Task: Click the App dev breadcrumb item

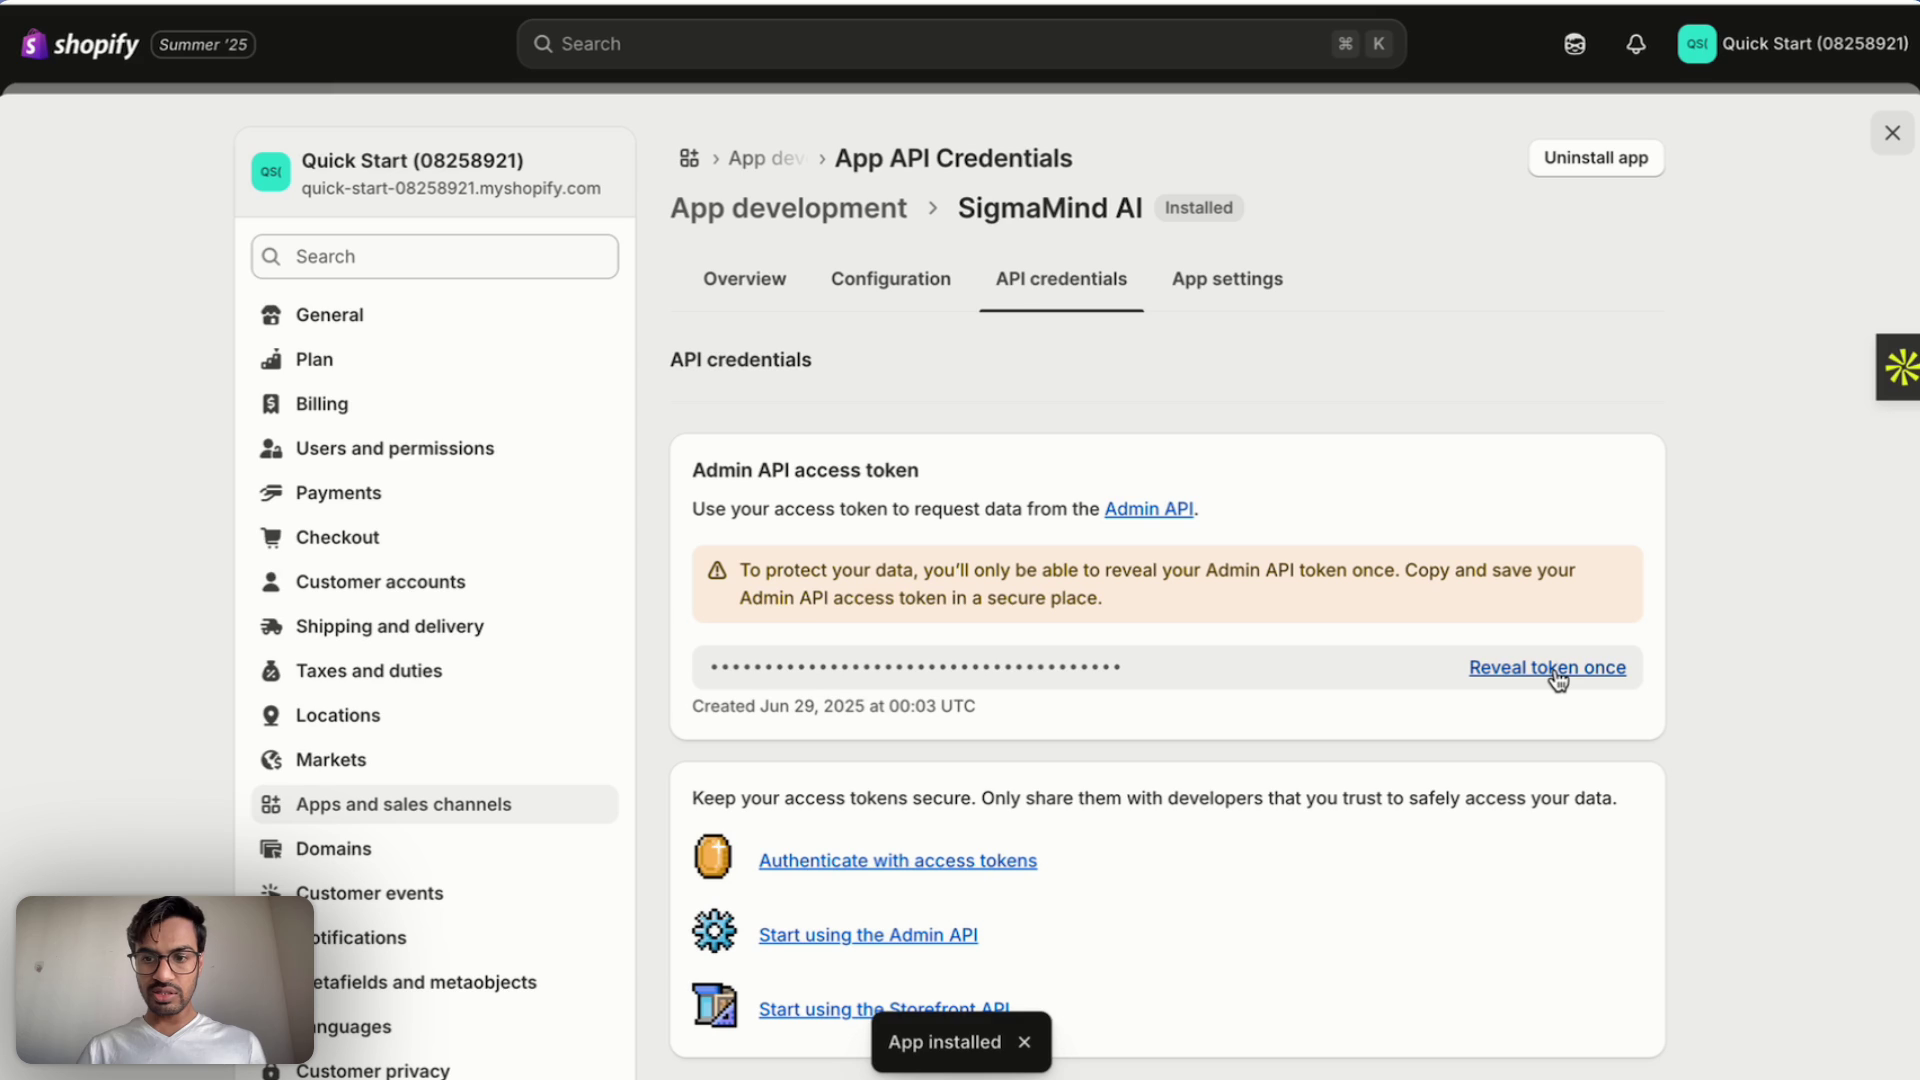Action: (765, 158)
